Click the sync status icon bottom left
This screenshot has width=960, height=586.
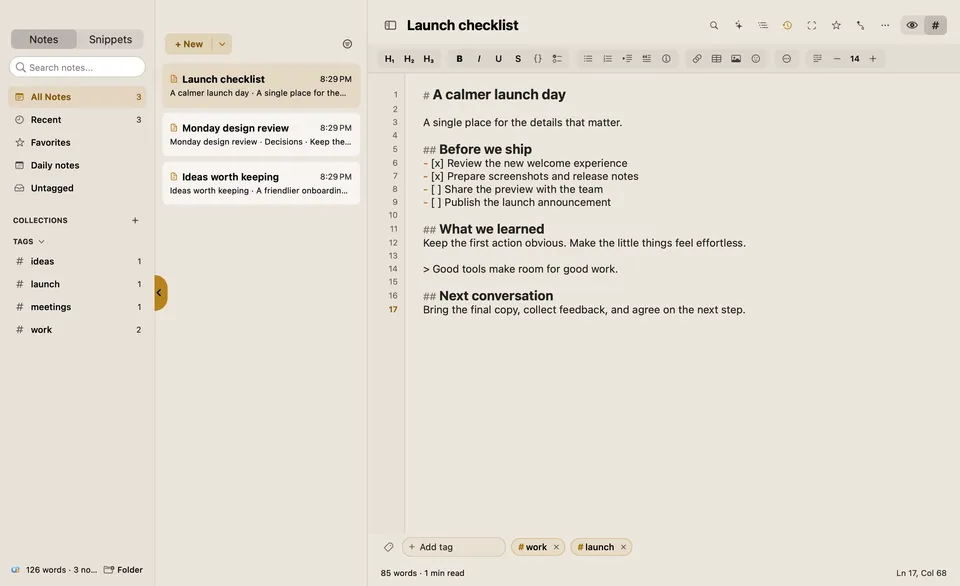pos(15,569)
